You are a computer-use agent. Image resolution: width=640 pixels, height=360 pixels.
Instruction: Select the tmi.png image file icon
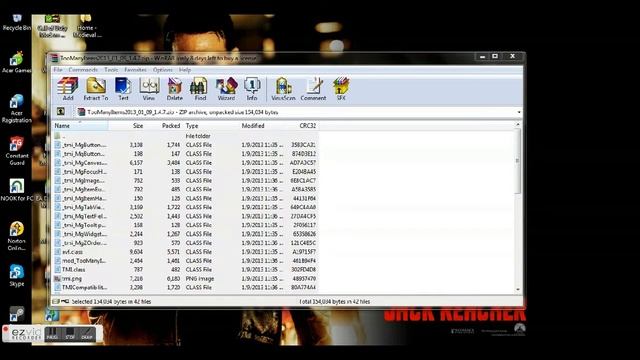58,279
